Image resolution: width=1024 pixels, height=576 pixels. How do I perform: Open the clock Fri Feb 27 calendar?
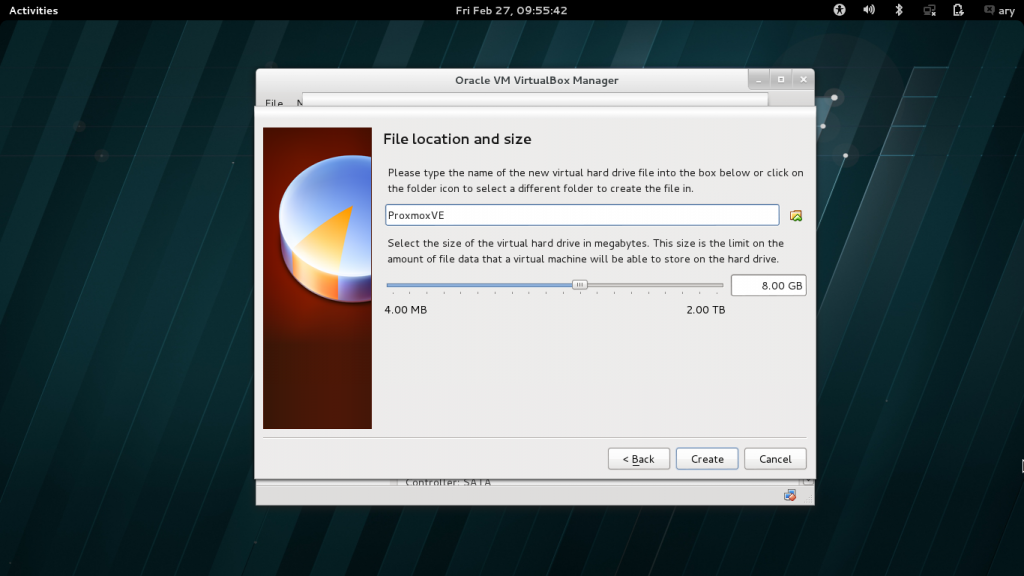click(x=511, y=10)
